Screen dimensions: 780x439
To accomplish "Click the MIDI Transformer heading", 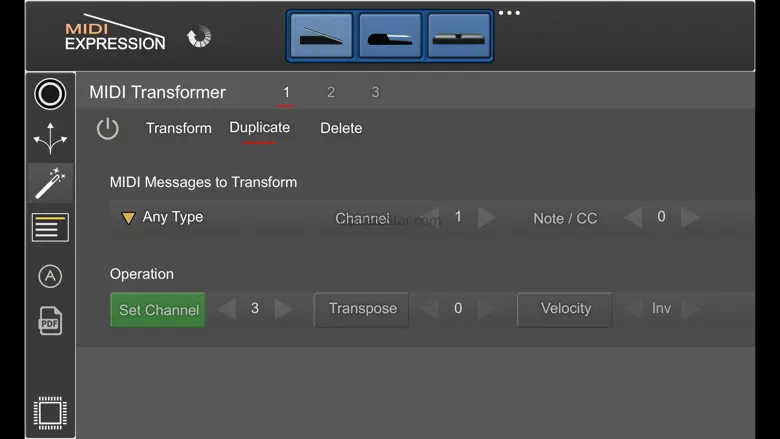I will (x=157, y=92).
